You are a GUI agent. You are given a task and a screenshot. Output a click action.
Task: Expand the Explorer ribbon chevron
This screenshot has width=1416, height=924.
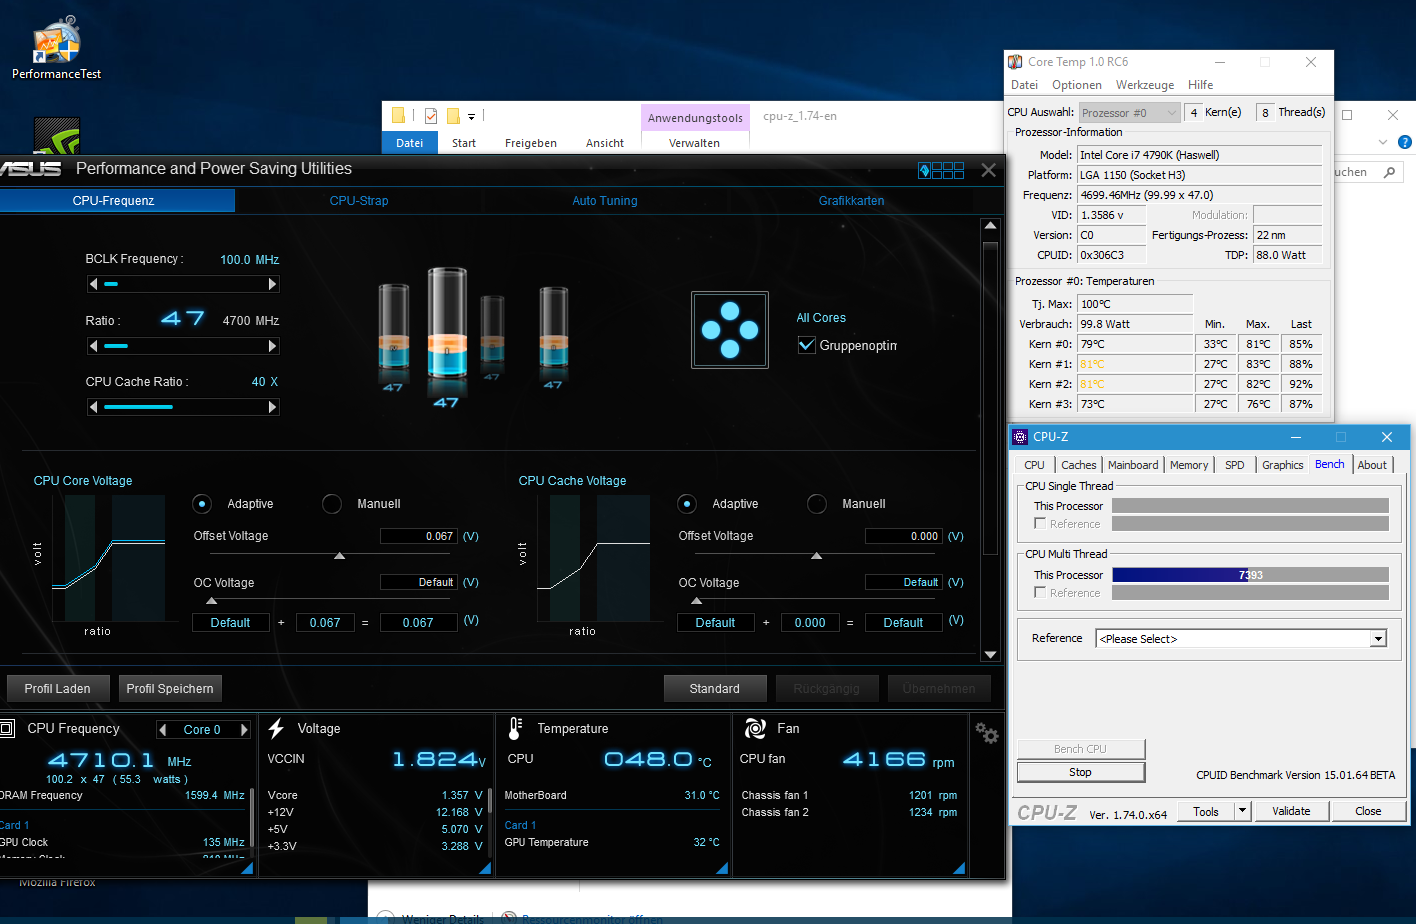(x=1384, y=143)
